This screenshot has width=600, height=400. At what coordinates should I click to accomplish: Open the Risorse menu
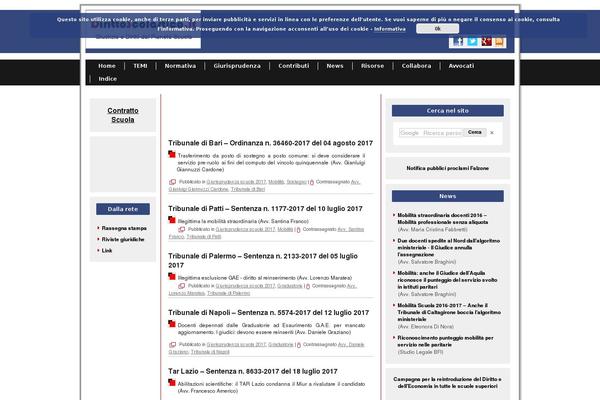click(372, 66)
